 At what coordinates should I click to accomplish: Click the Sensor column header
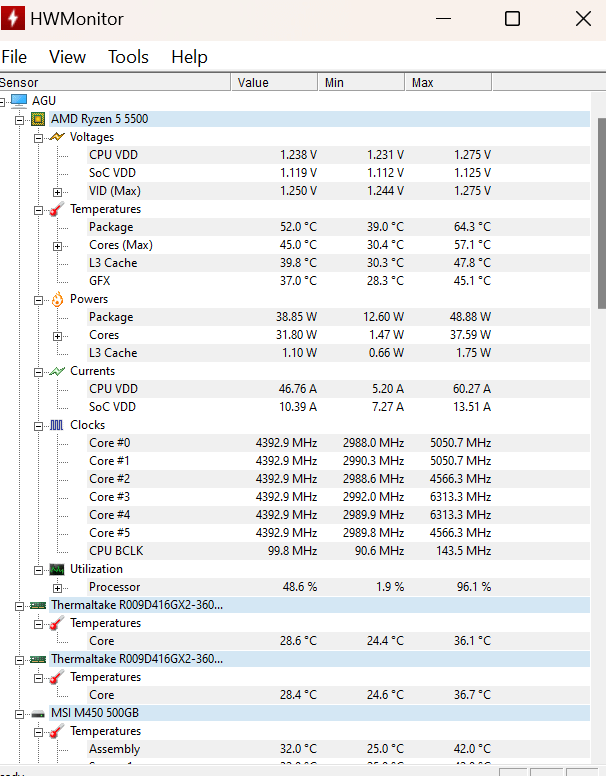[x=115, y=82]
